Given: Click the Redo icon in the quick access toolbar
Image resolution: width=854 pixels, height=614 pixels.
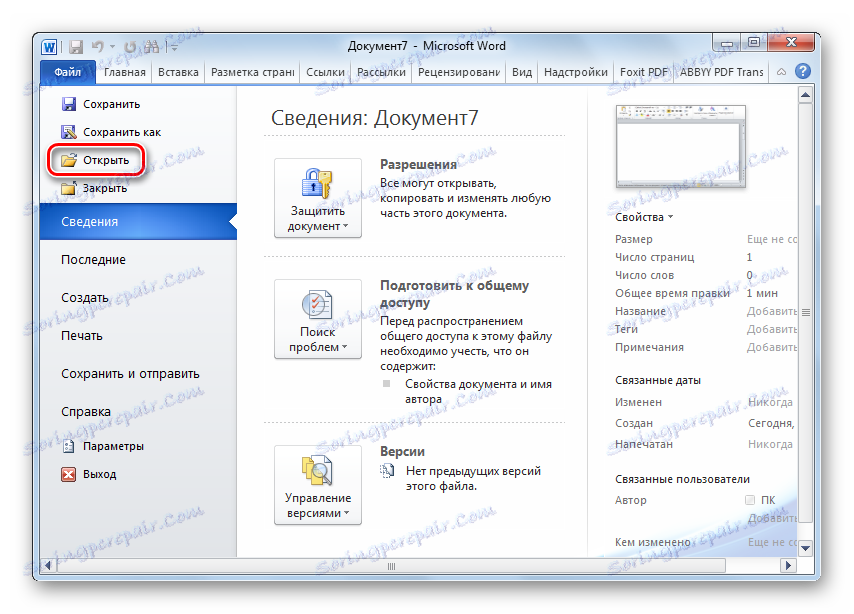Looking at the screenshot, I should tap(130, 47).
